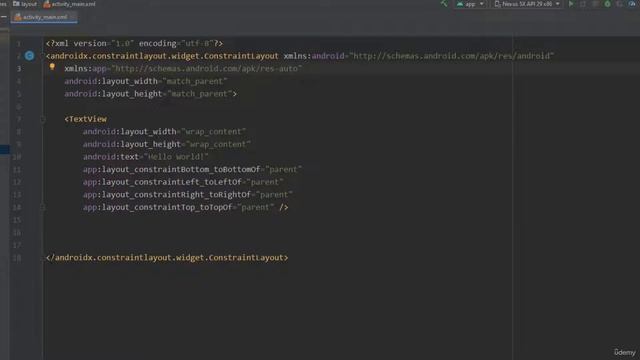Collapse the TextView tag fold marker

[x=42, y=119]
